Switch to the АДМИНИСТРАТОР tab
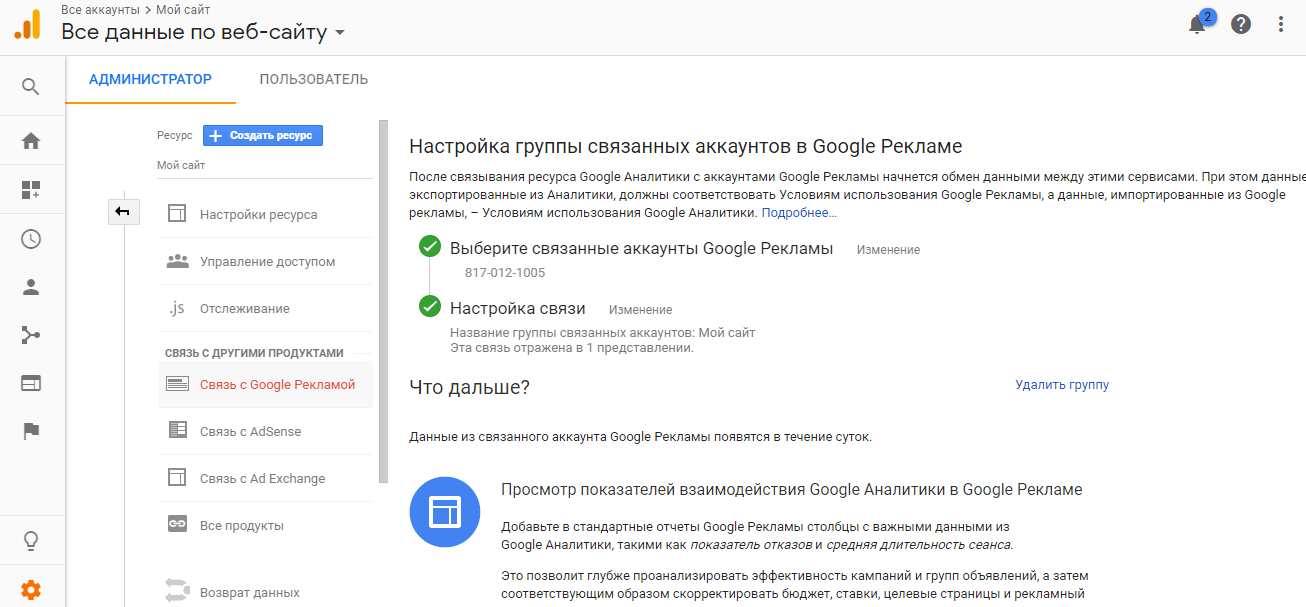This screenshot has width=1306, height=607. (x=150, y=79)
